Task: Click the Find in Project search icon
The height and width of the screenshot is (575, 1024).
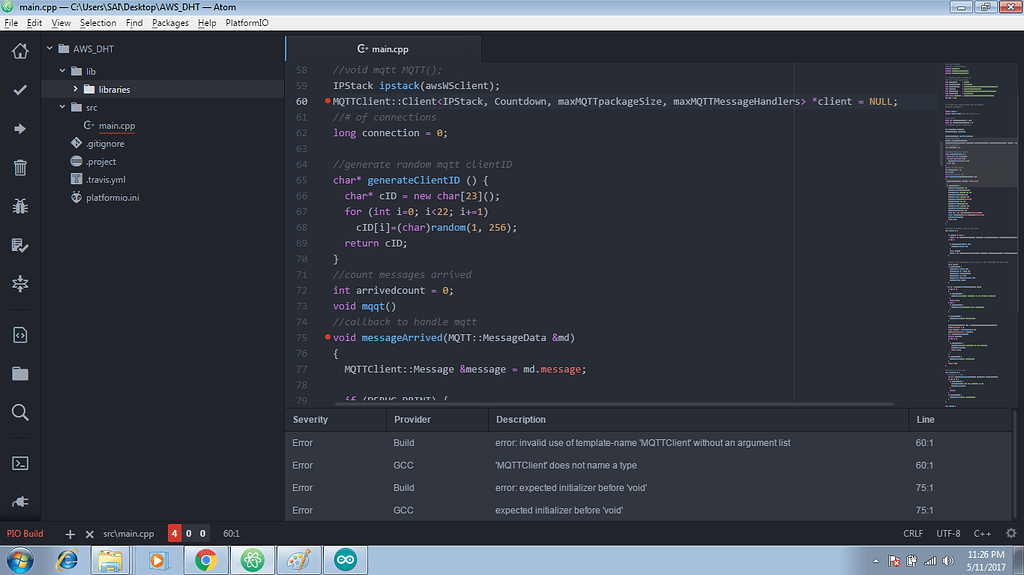Action: (x=20, y=412)
